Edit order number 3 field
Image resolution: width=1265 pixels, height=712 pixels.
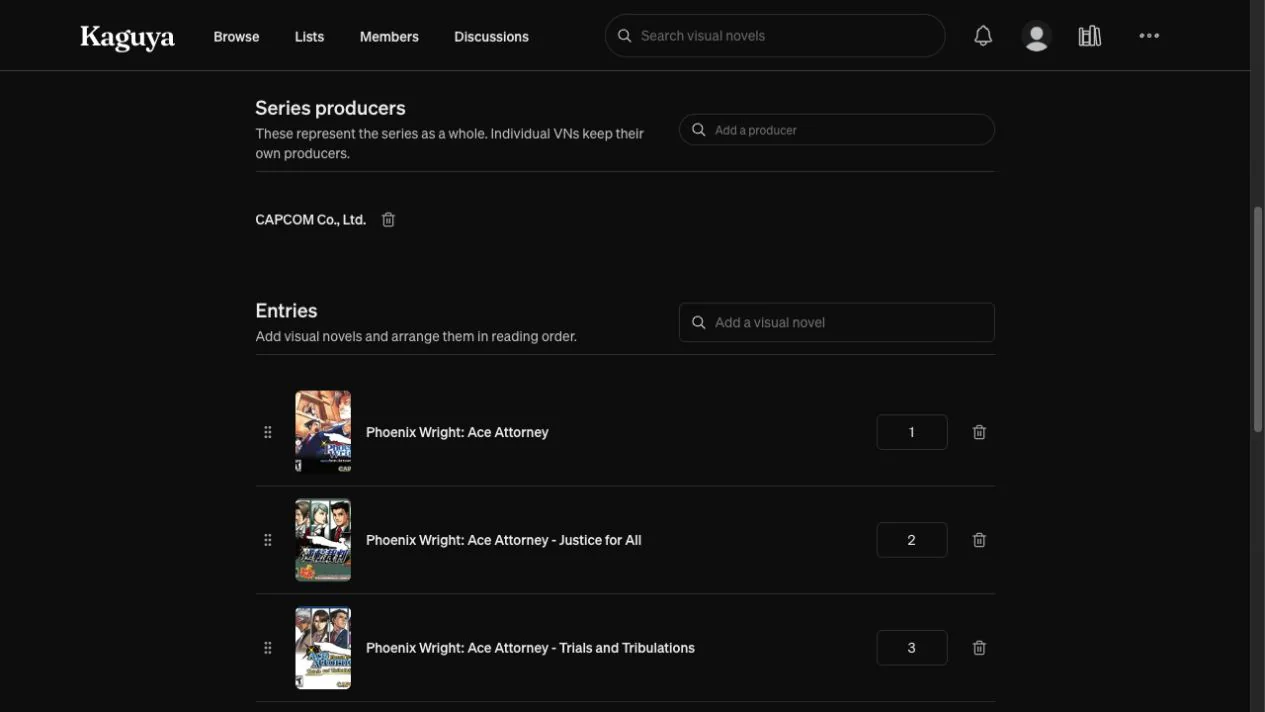click(x=912, y=648)
